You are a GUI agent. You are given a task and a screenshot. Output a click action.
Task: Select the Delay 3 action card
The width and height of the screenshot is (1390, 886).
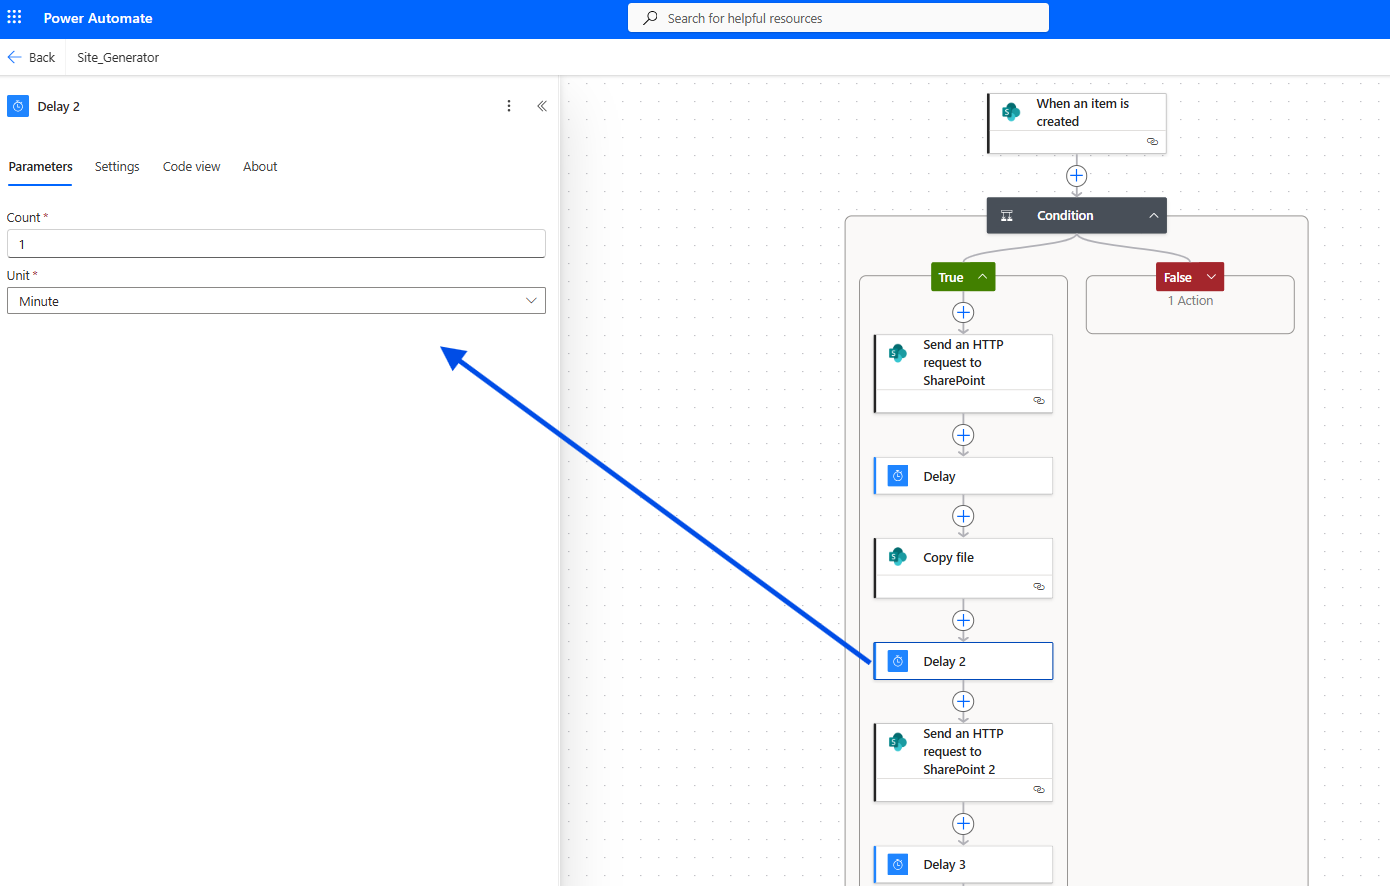pos(964,864)
